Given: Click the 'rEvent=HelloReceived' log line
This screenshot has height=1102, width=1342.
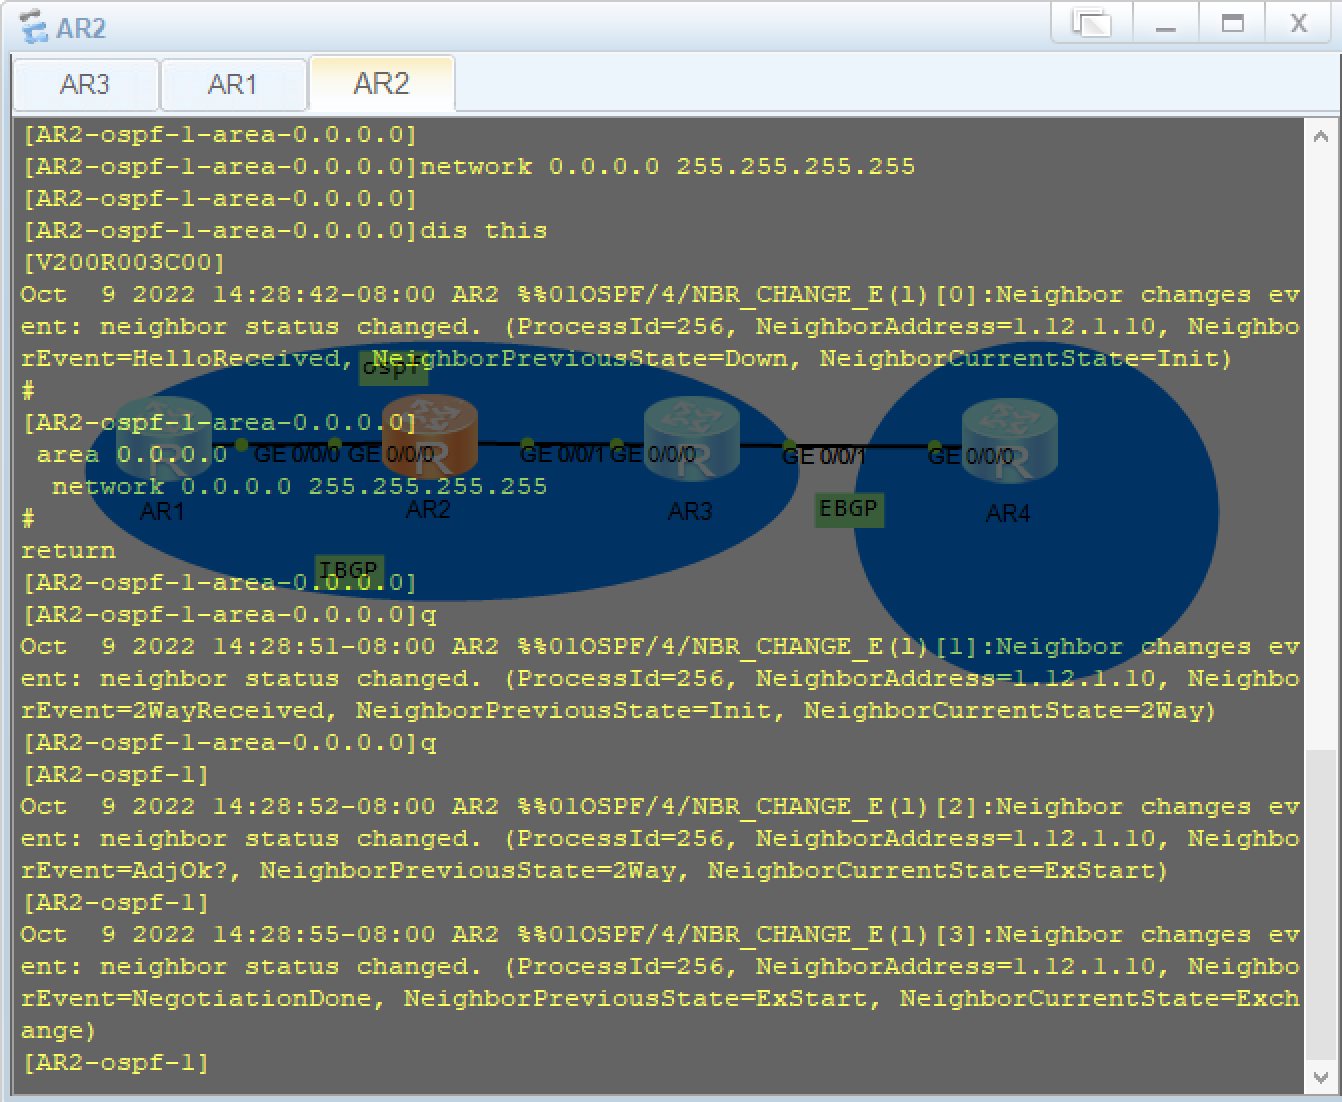Looking at the screenshot, I should coord(626,358).
